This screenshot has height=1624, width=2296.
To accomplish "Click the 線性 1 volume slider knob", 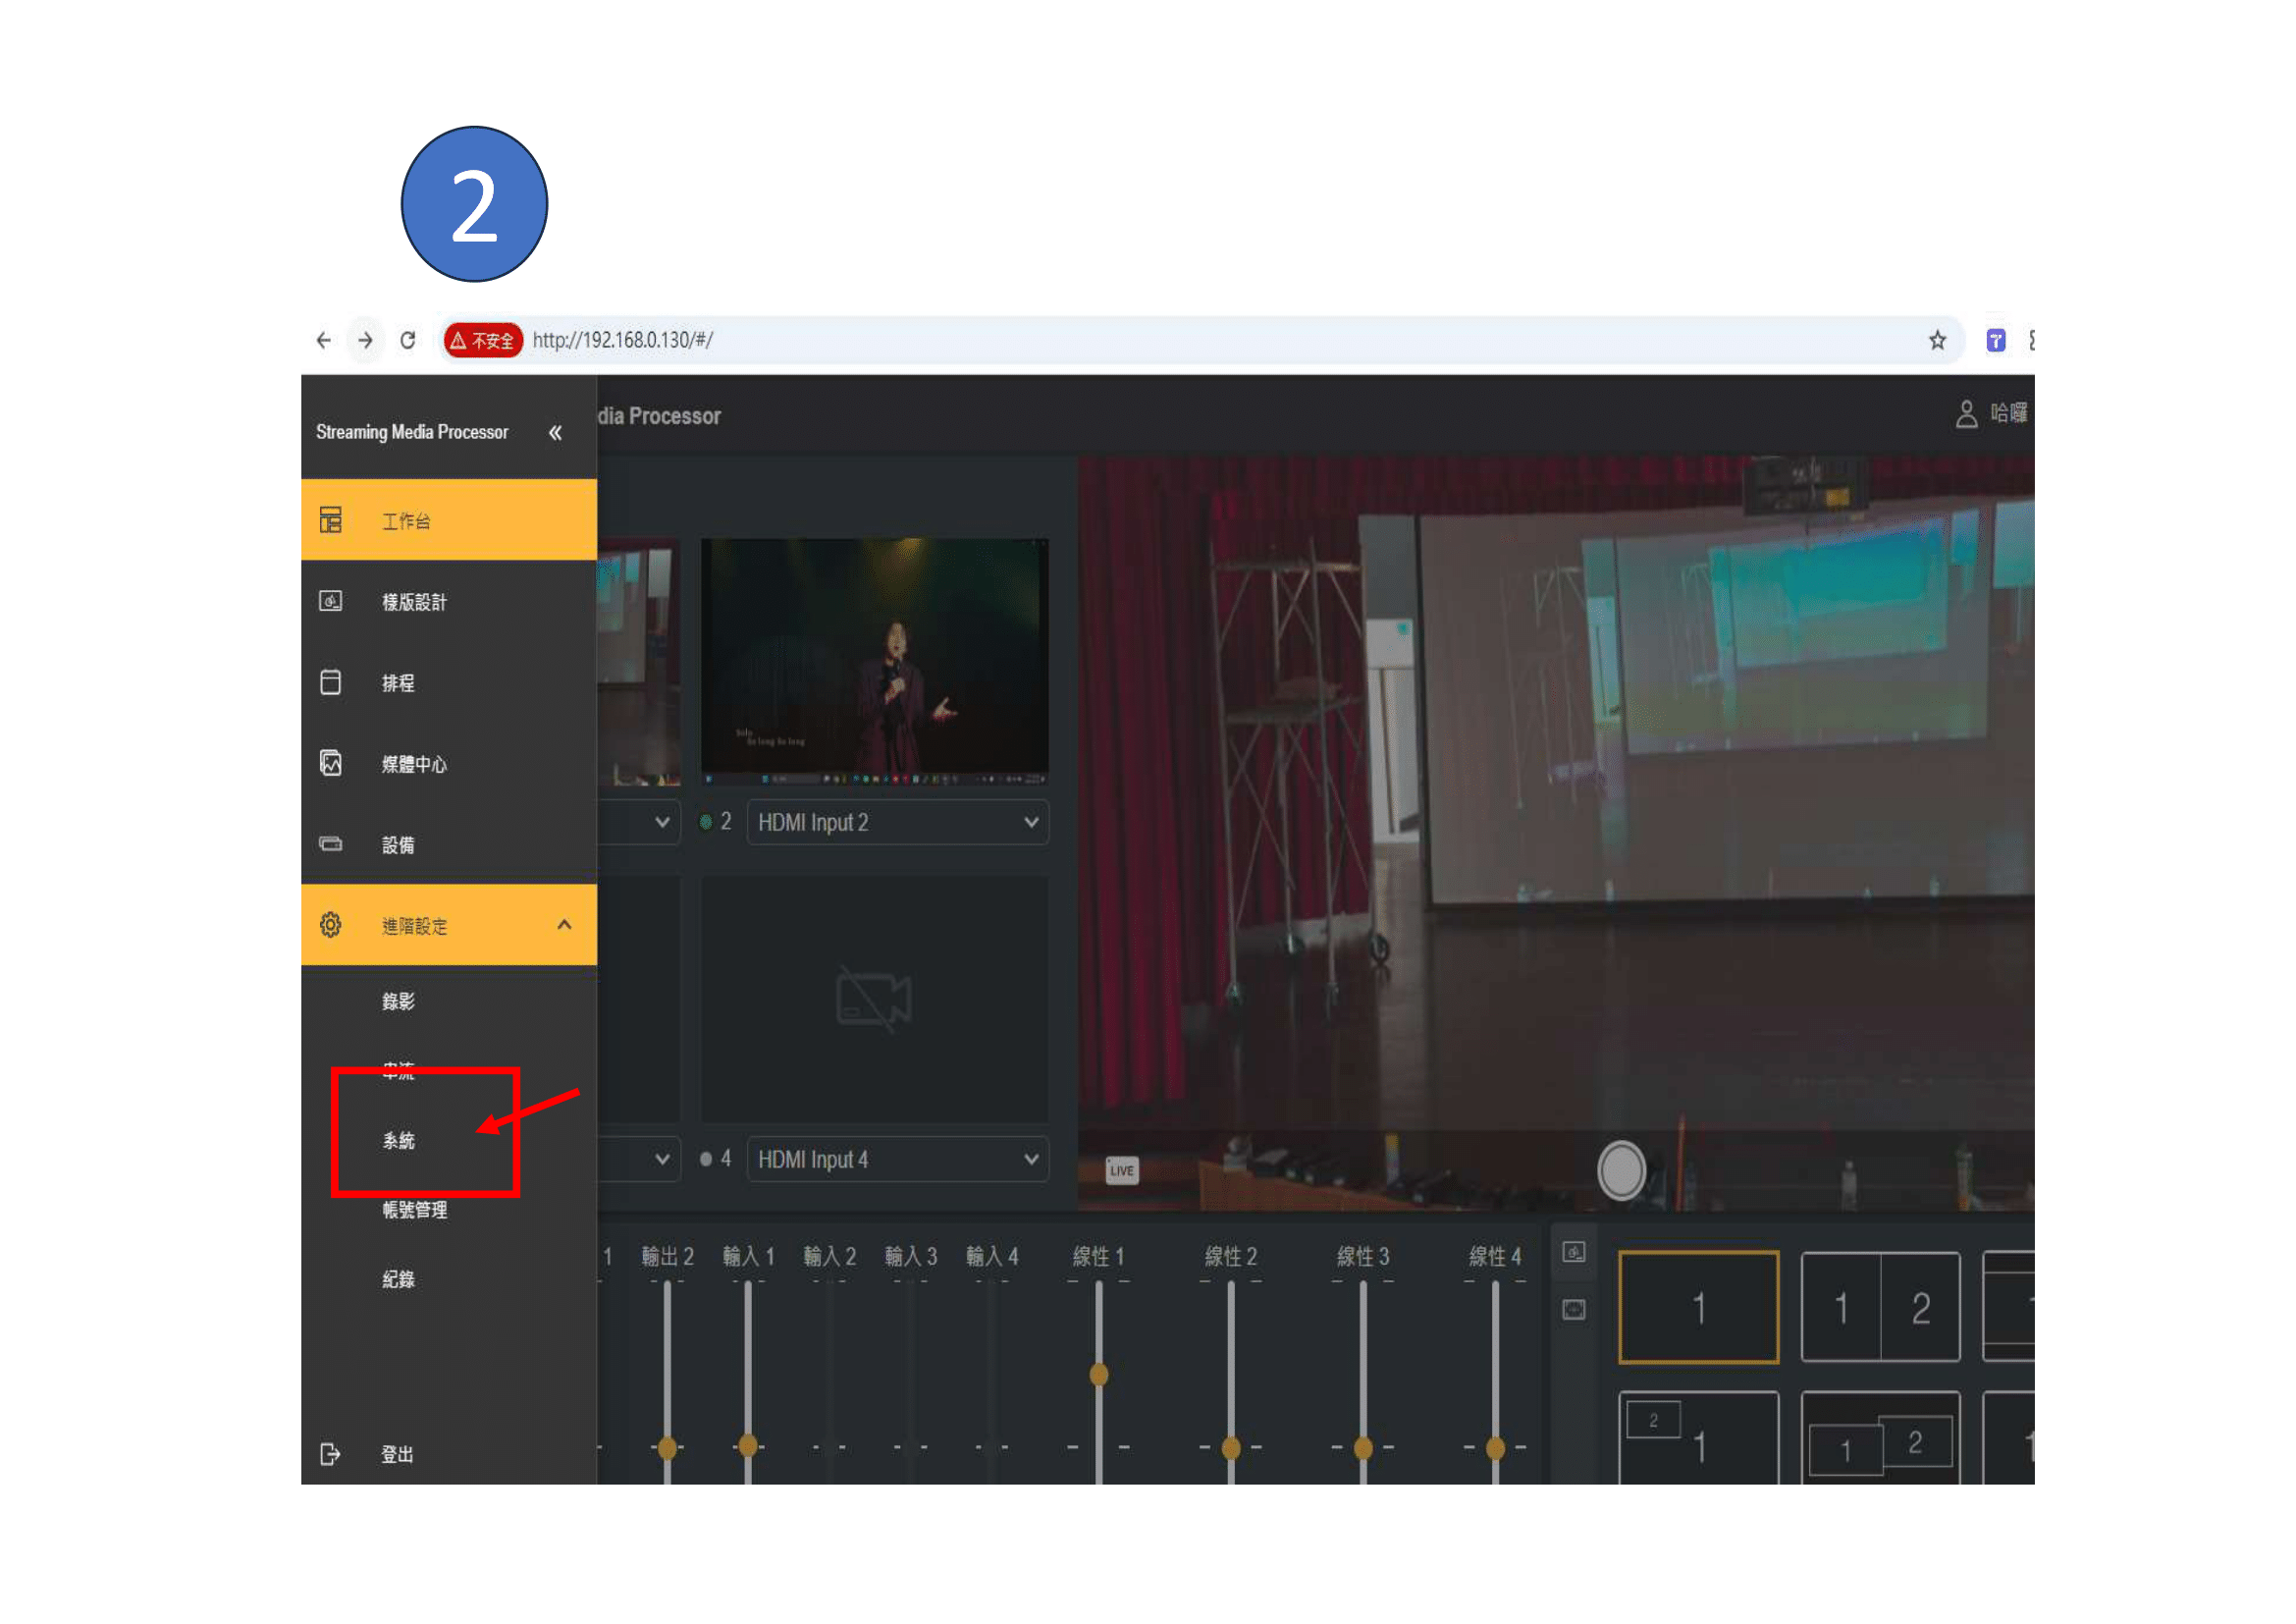I will [x=1099, y=1374].
